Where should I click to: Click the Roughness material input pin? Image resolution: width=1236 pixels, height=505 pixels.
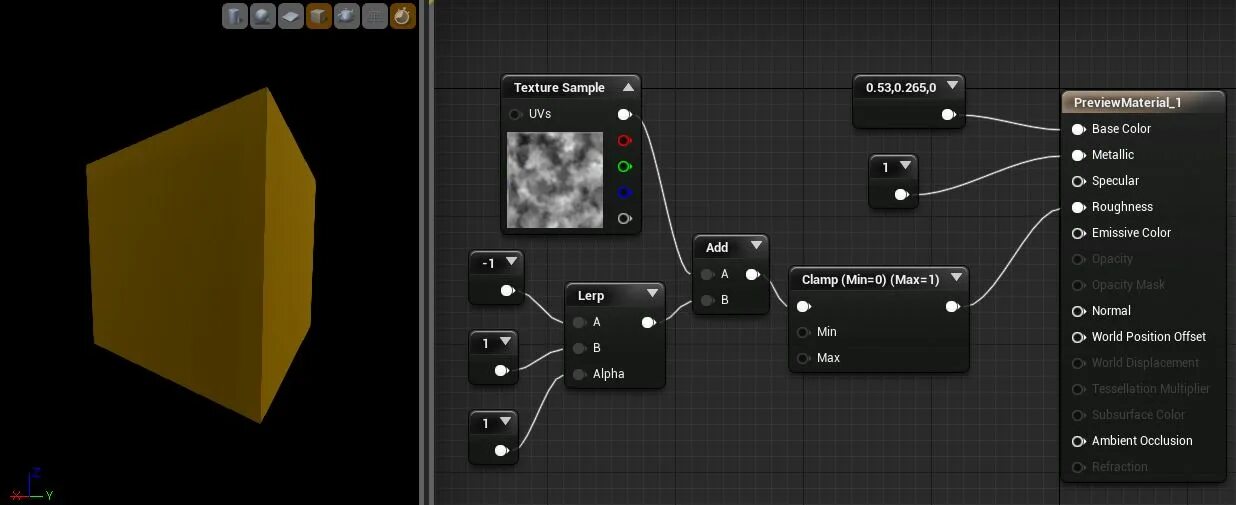[x=1079, y=207]
